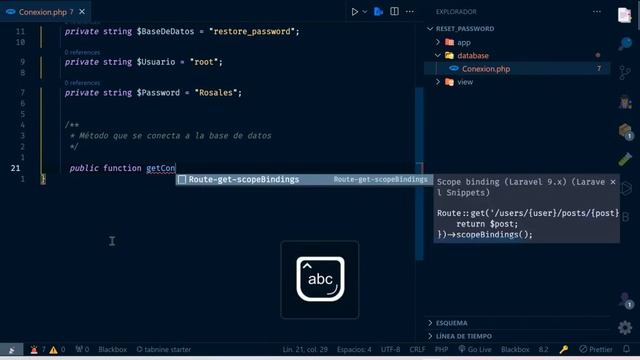Click the EXPLORADOR panel title

[x=456, y=12]
